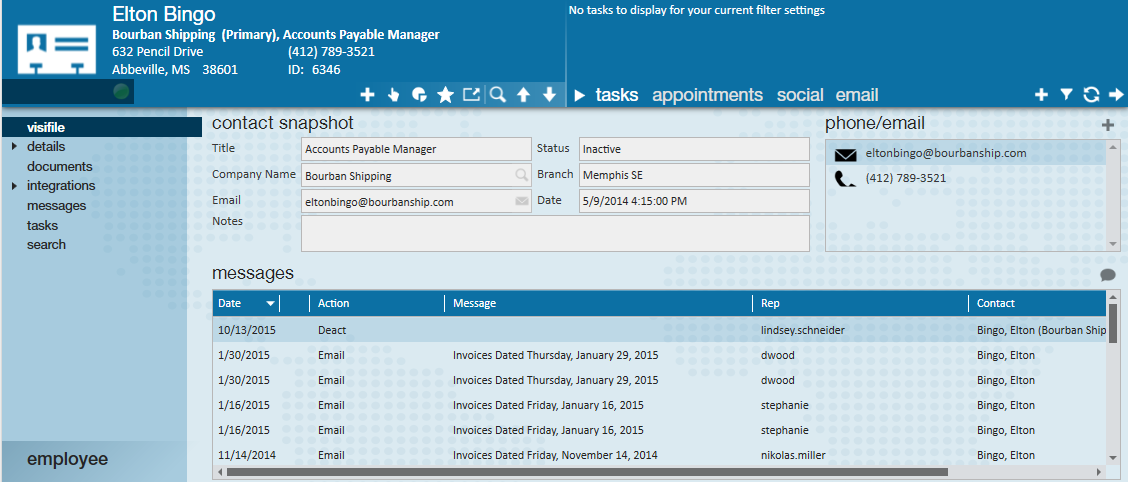Click the messages vertical scrollbar thumb
The width and height of the screenshot is (1128, 482).
[x=1113, y=324]
